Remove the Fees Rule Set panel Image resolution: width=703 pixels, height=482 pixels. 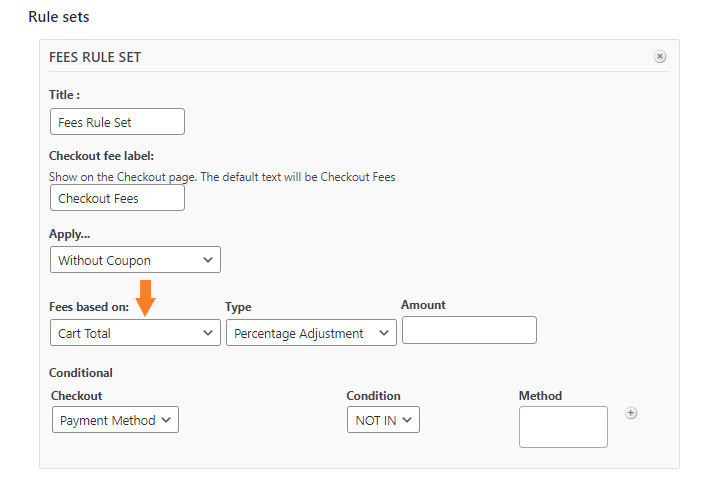(x=660, y=56)
